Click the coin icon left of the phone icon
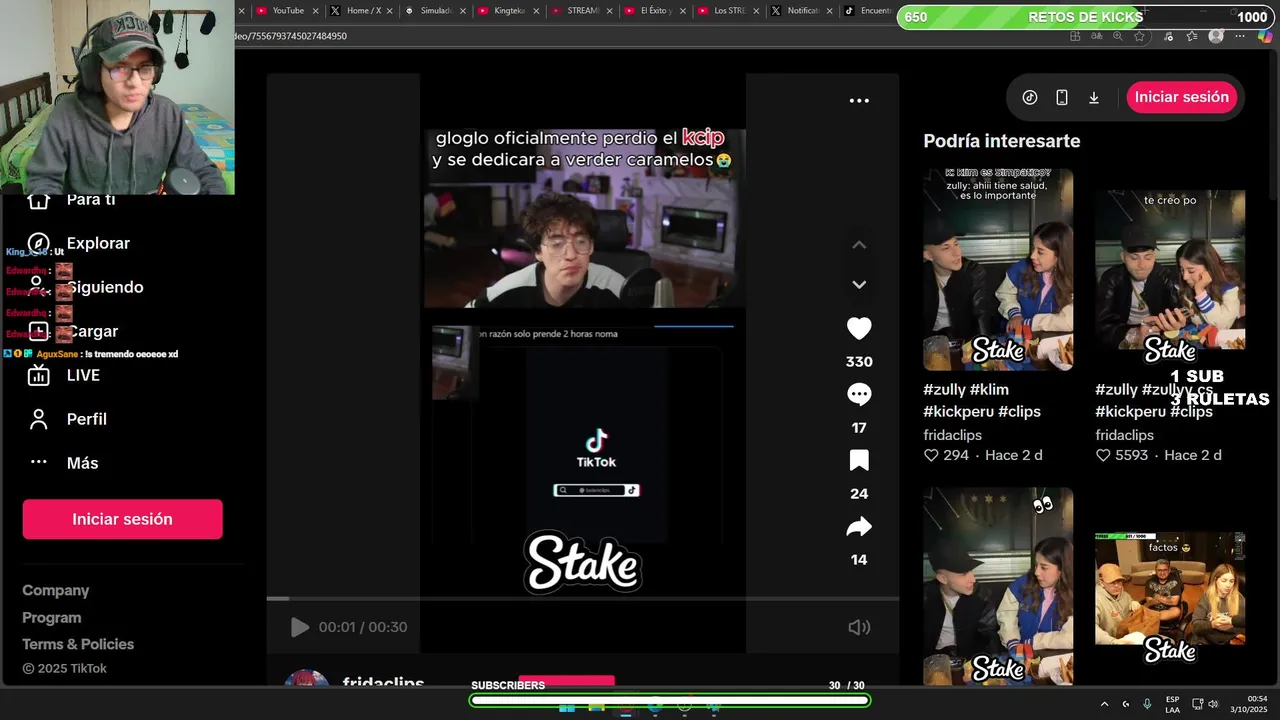The image size is (1280, 720). click(1030, 97)
